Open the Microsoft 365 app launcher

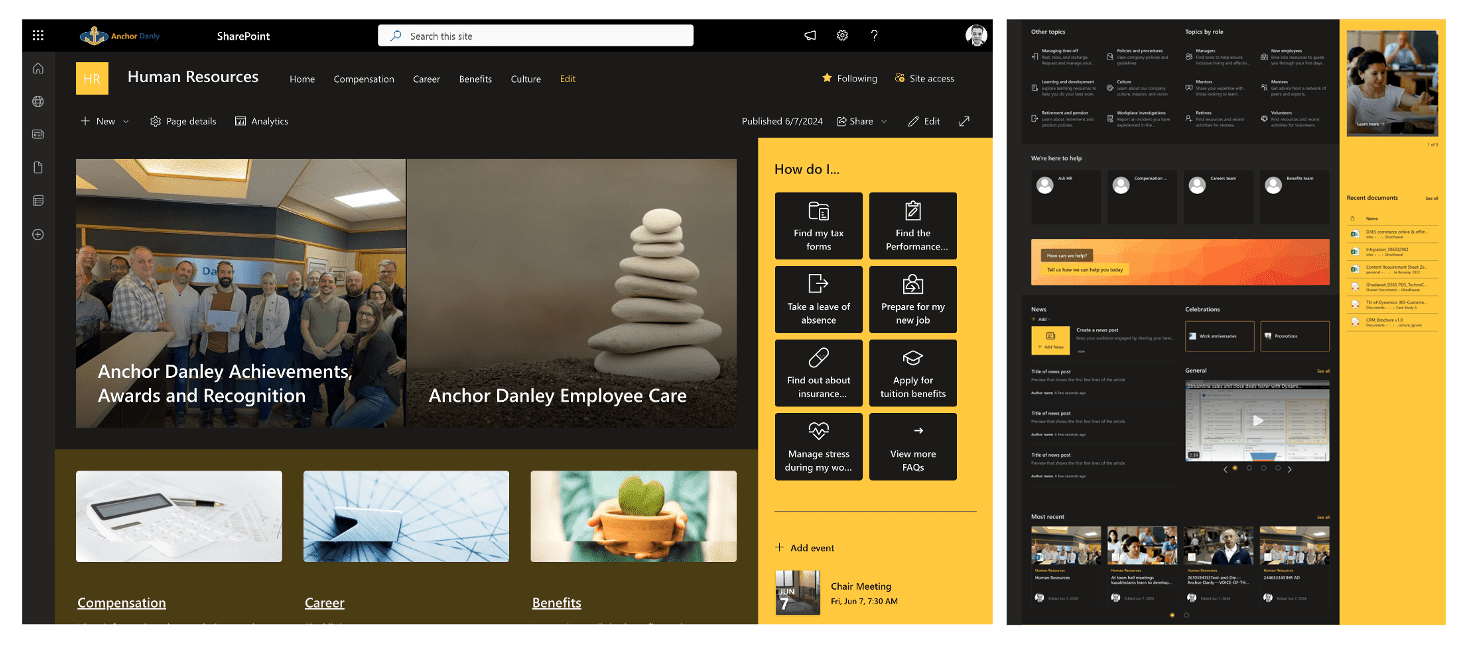37,35
